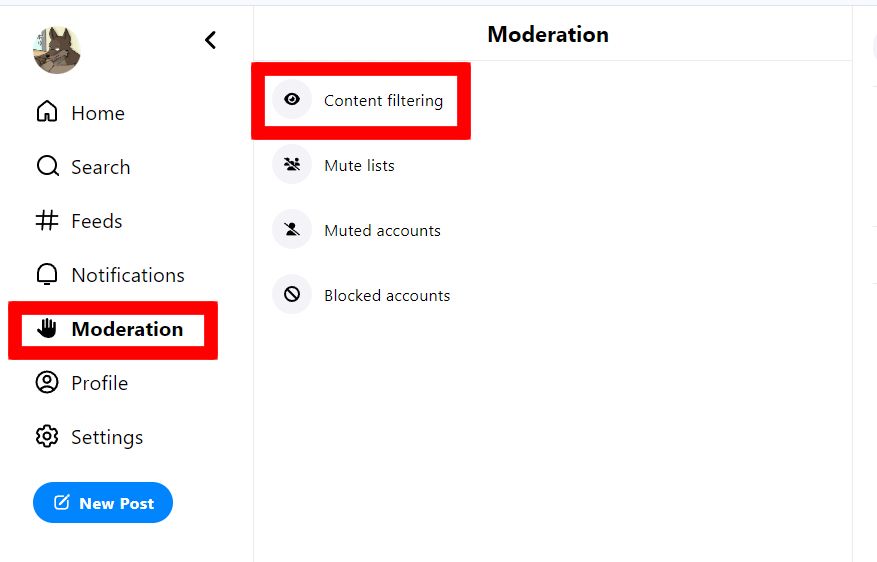The image size is (877, 562).
Task: Click the Profile person icon
Action: click(47, 382)
